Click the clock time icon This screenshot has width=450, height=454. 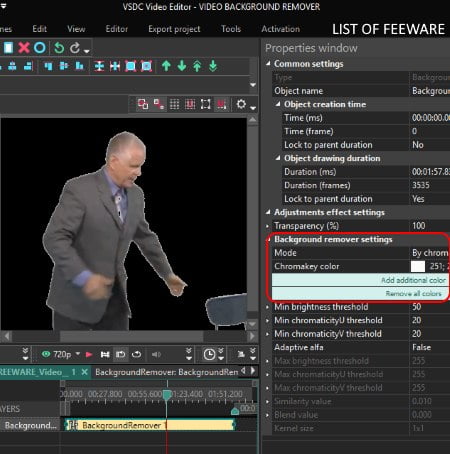tap(209, 354)
